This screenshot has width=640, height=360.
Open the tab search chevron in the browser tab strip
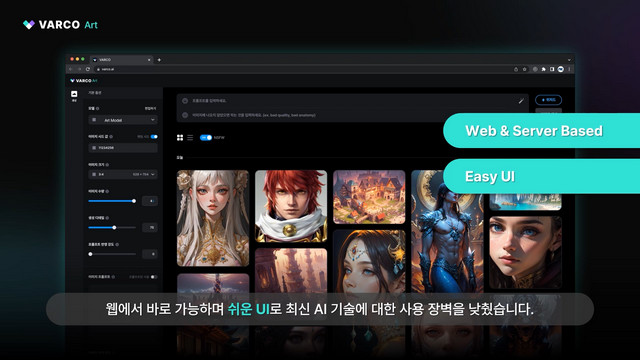coord(569,60)
